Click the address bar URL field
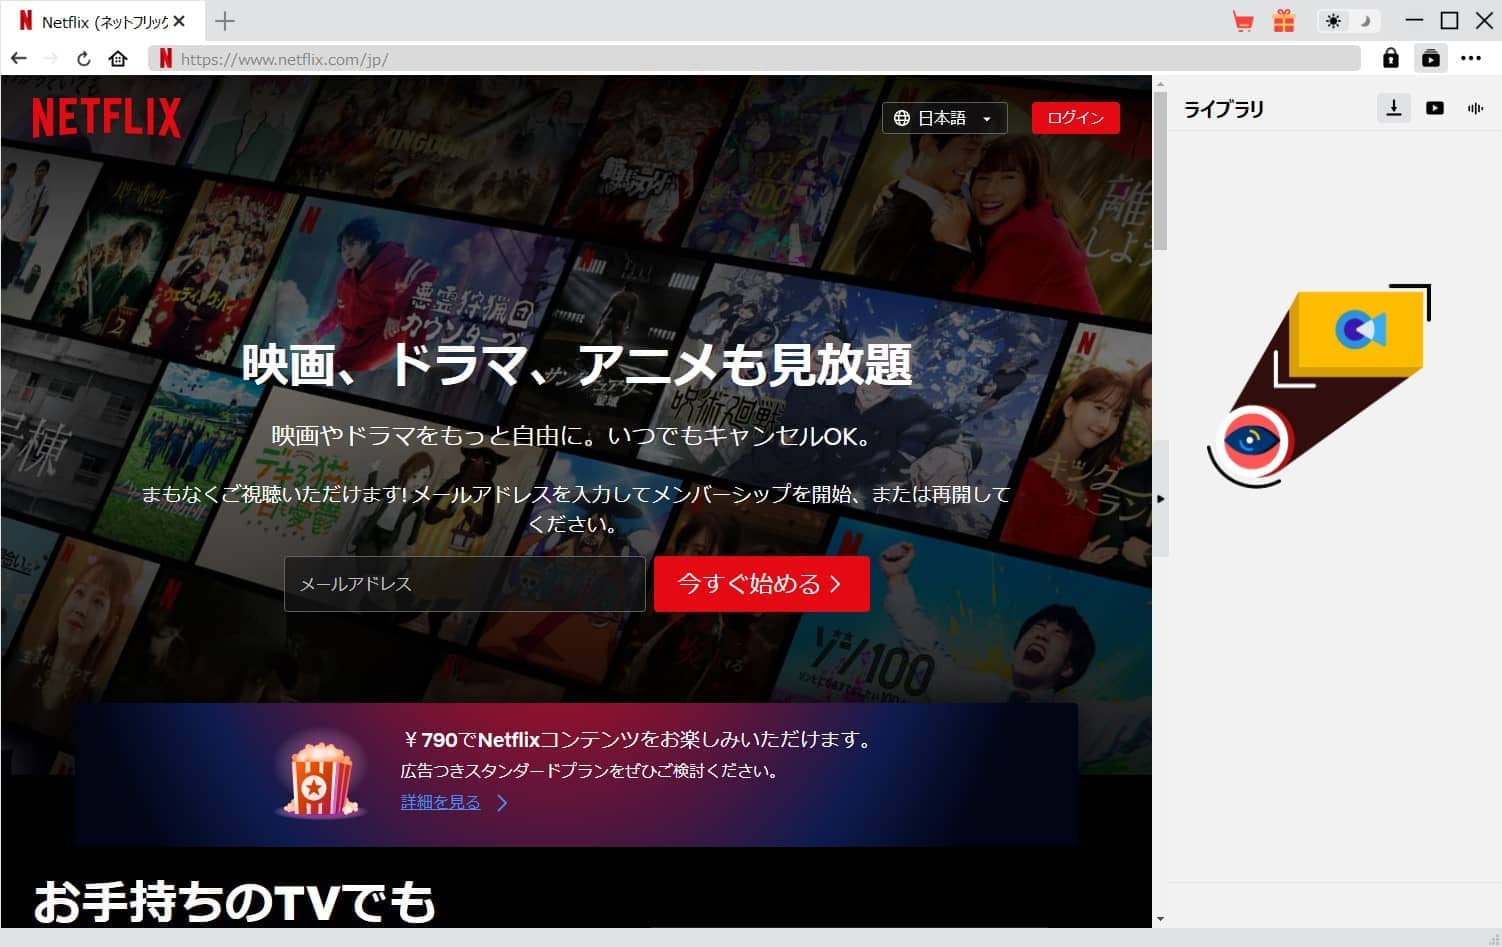1502x947 pixels. tap(755, 59)
